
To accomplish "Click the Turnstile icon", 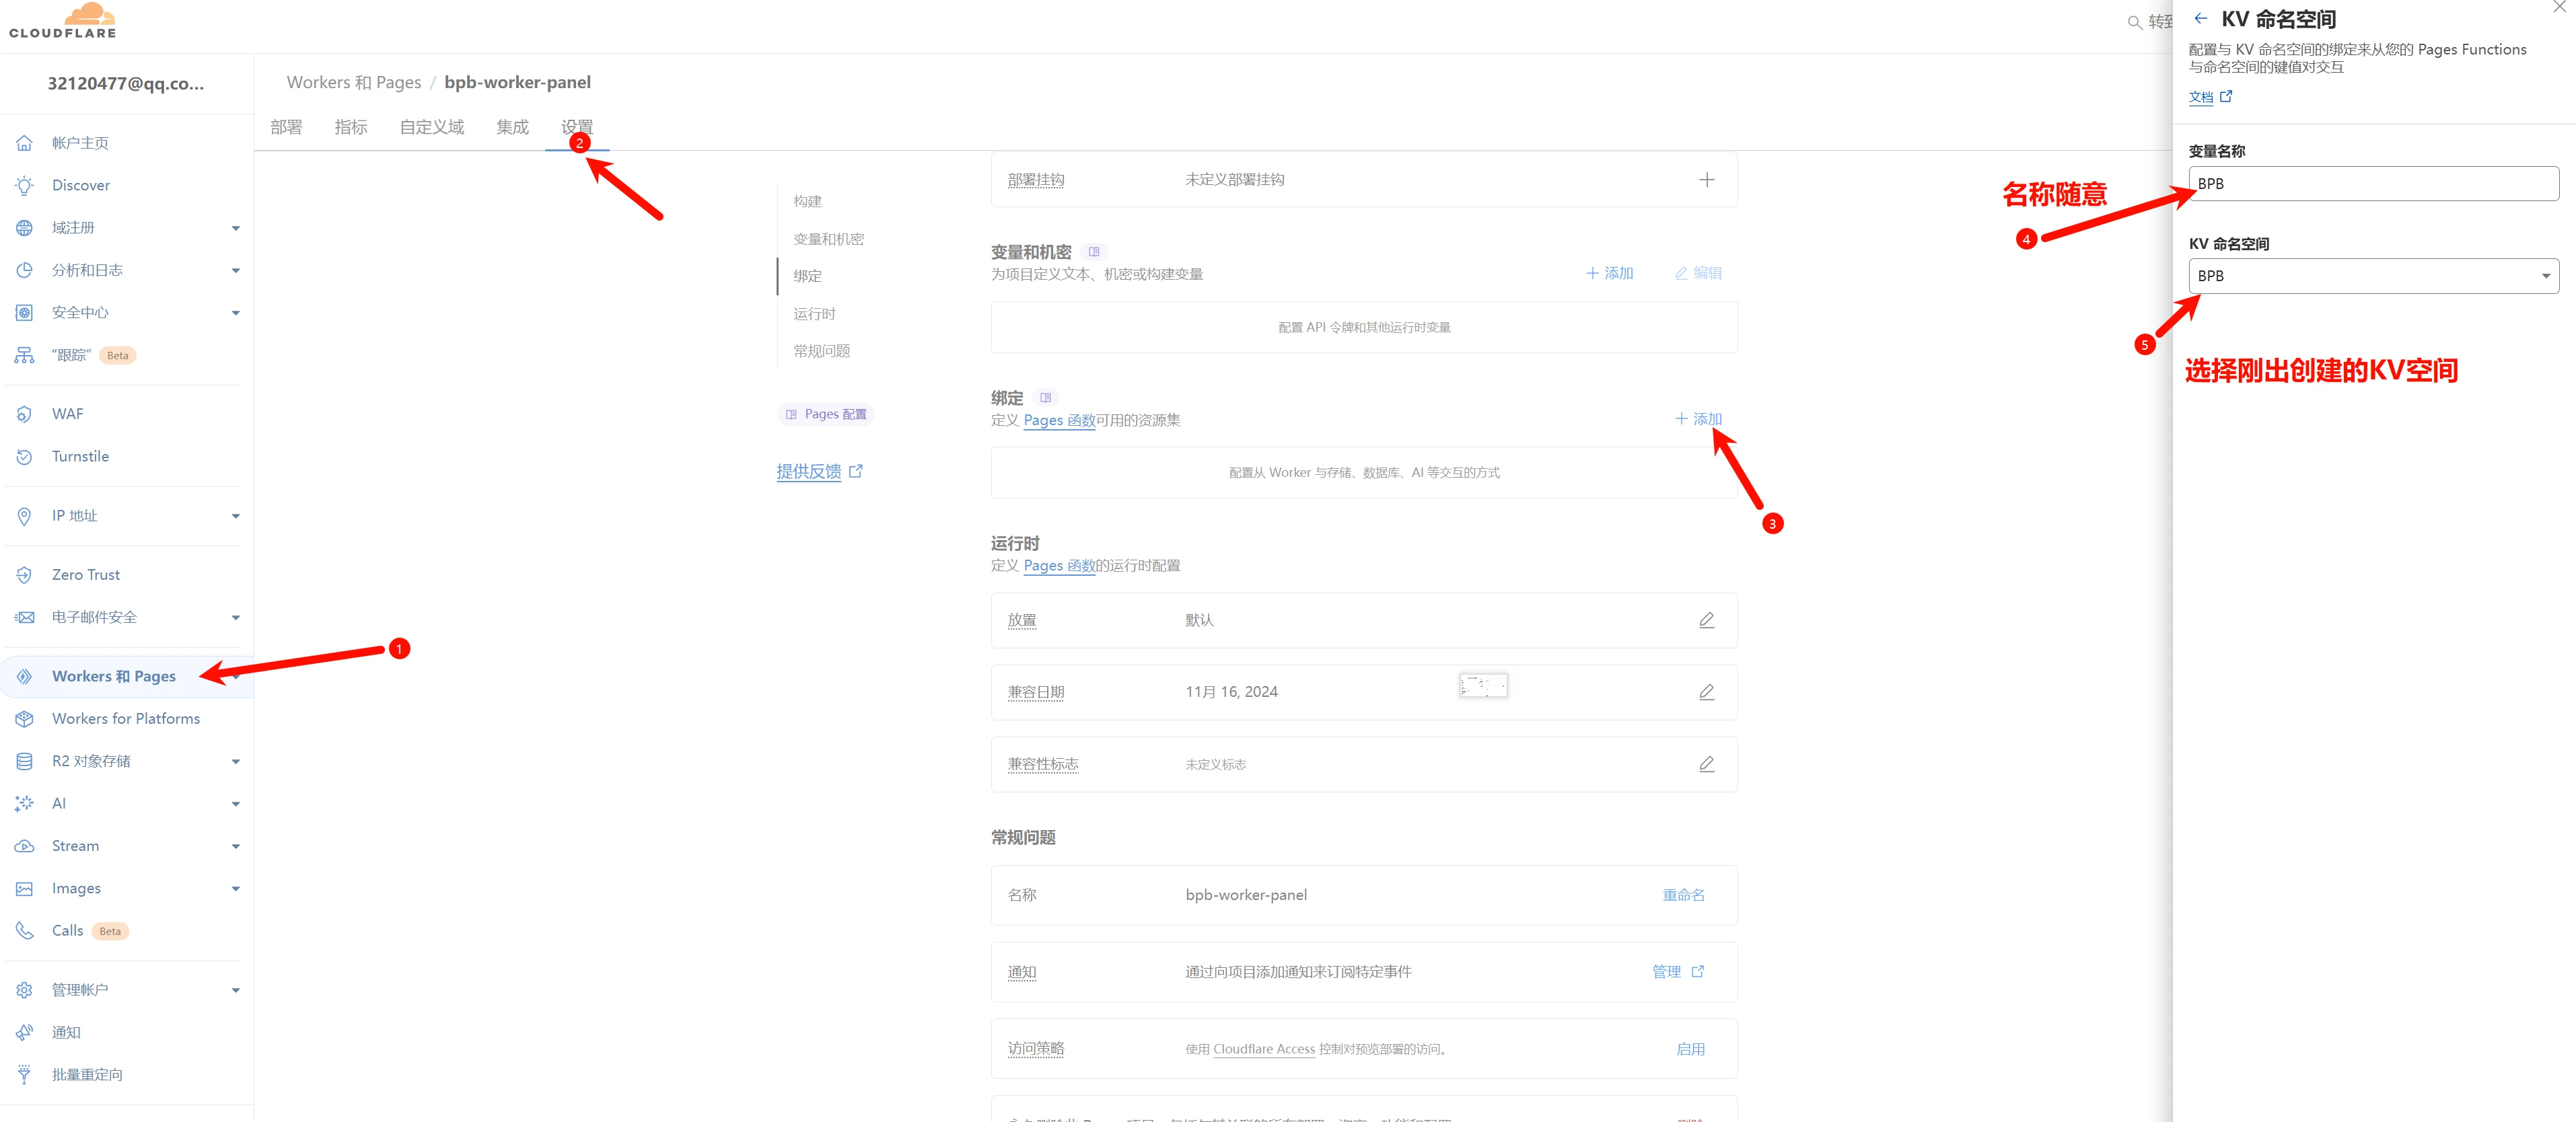I will tap(24, 456).
